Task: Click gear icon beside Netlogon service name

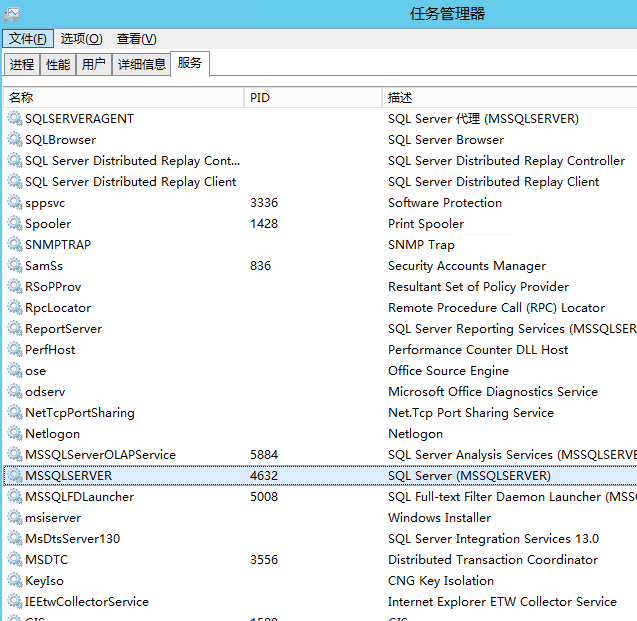Action: point(15,433)
